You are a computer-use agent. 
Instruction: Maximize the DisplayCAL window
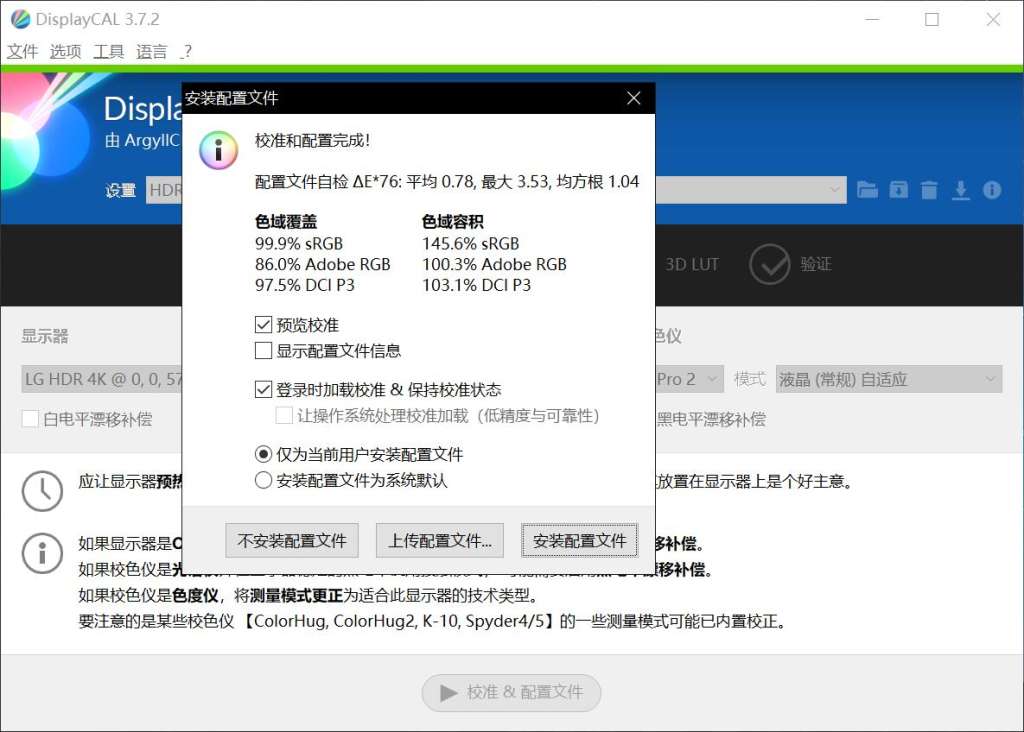932,19
